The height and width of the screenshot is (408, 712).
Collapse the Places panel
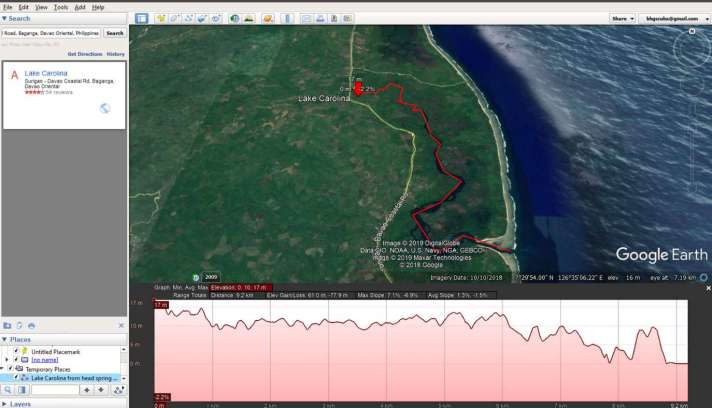pos(4,339)
